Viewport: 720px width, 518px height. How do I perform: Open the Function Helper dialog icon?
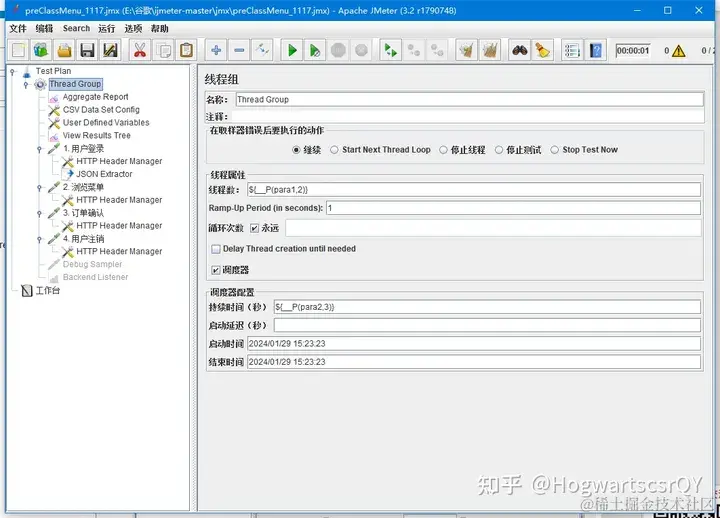[x=572, y=50]
